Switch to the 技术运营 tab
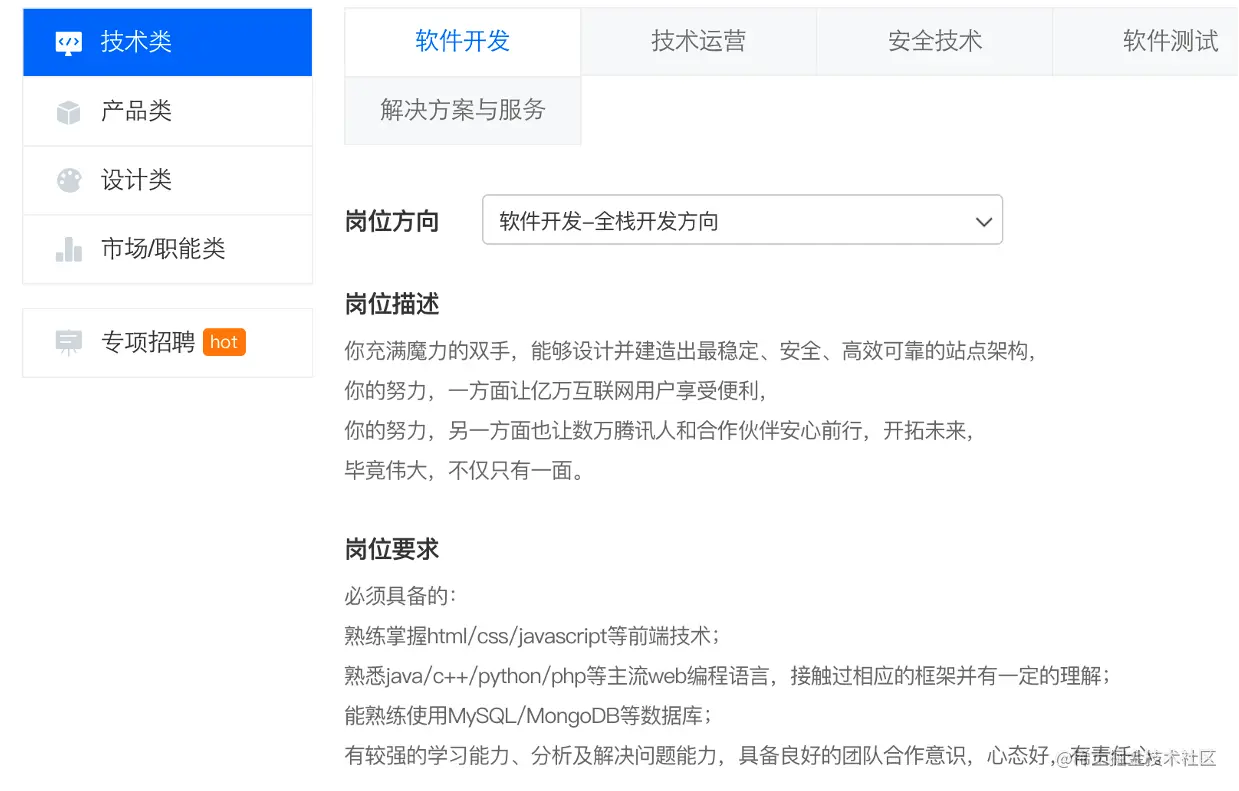The width and height of the screenshot is (1239, 791). click(x=698, y=41)
